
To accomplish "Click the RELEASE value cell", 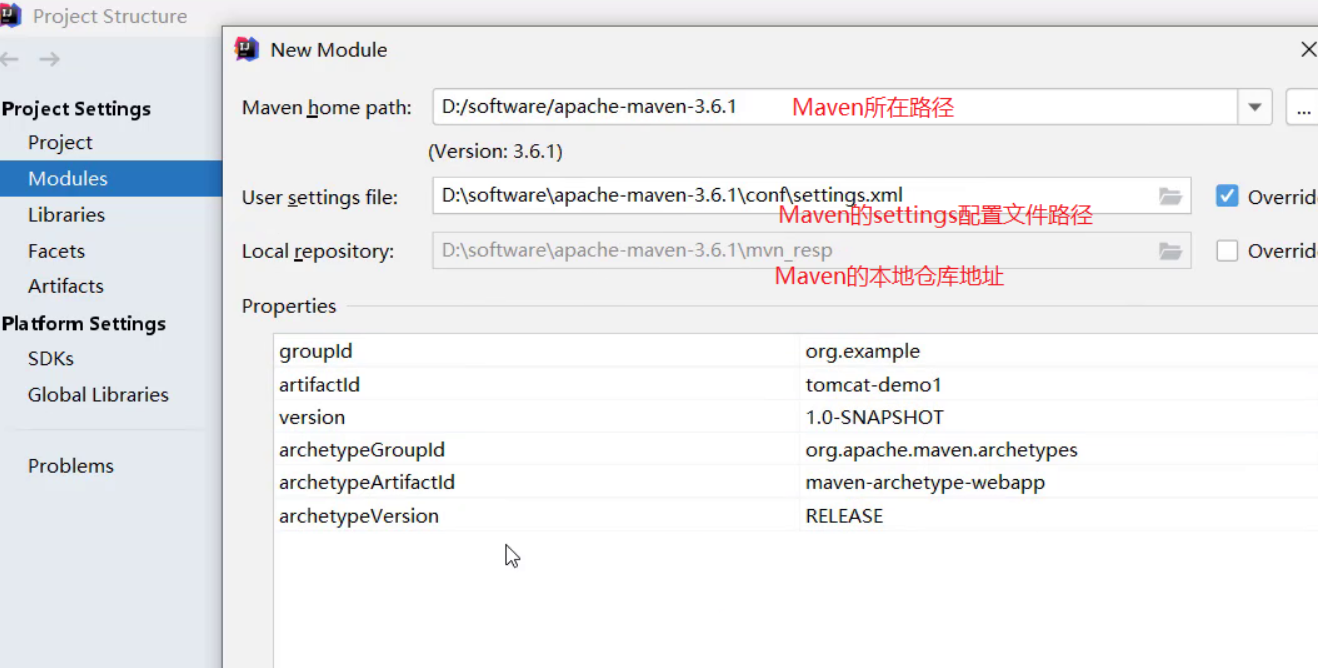I will 1059,516.
